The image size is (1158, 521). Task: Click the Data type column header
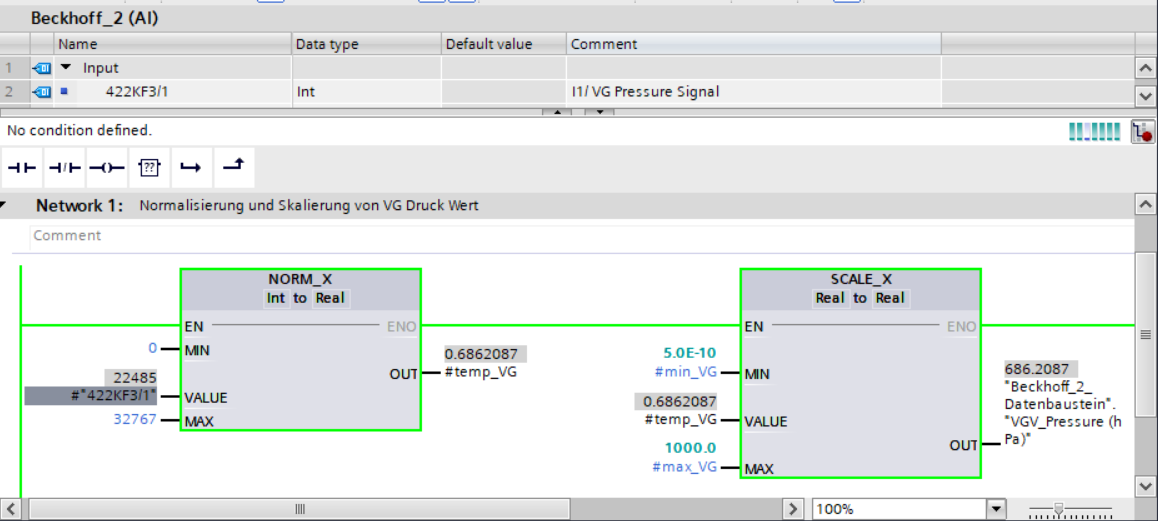point(327,44)
